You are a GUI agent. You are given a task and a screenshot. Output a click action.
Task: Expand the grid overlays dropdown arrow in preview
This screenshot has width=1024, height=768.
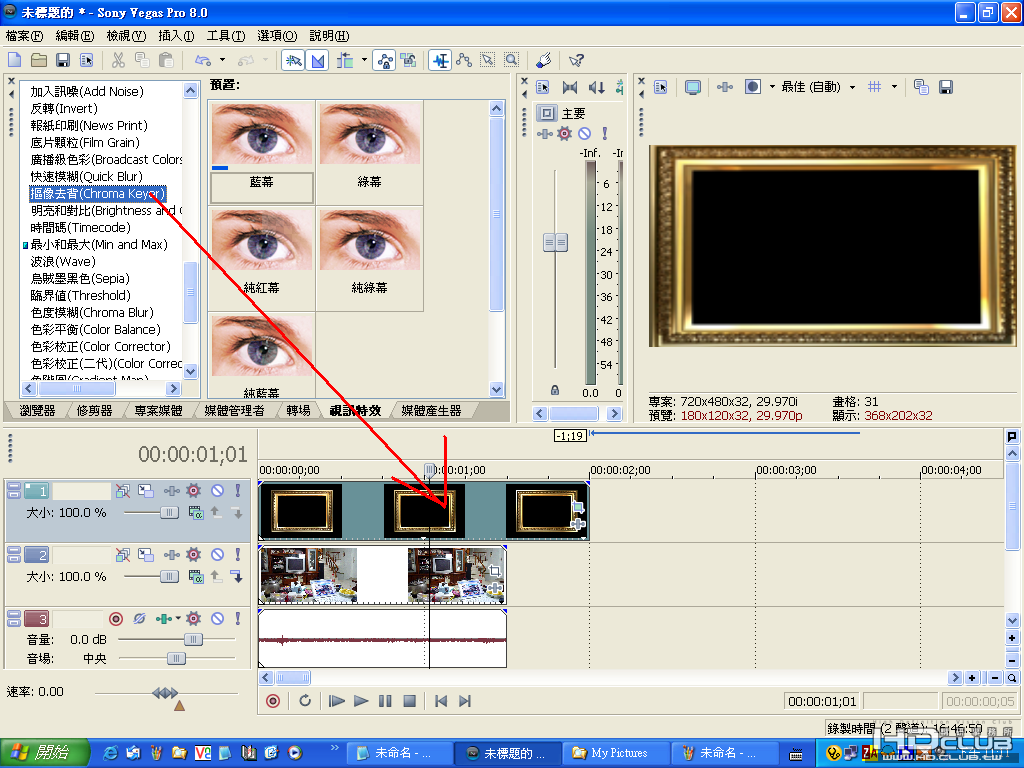[x=893, y=87]
